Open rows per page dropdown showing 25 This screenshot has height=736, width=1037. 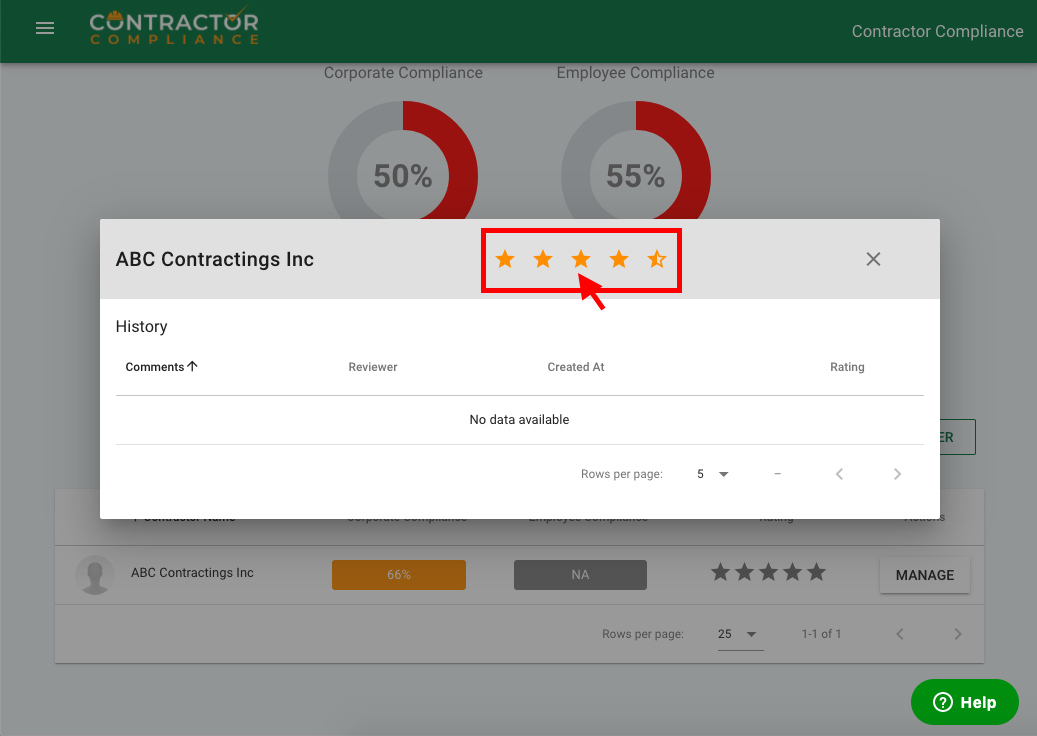[739, 634]
